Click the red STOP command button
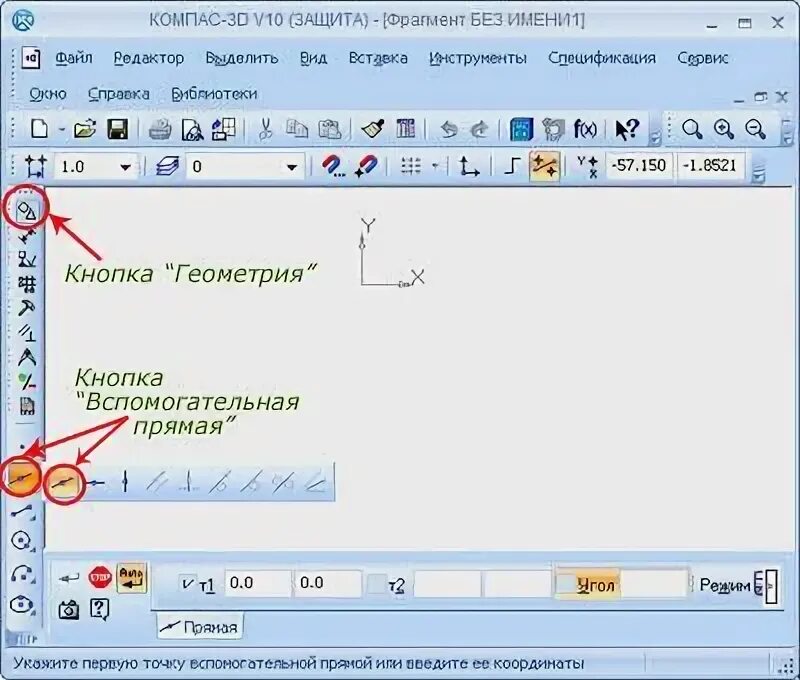 pyautogui.click(x=99, y=577)
